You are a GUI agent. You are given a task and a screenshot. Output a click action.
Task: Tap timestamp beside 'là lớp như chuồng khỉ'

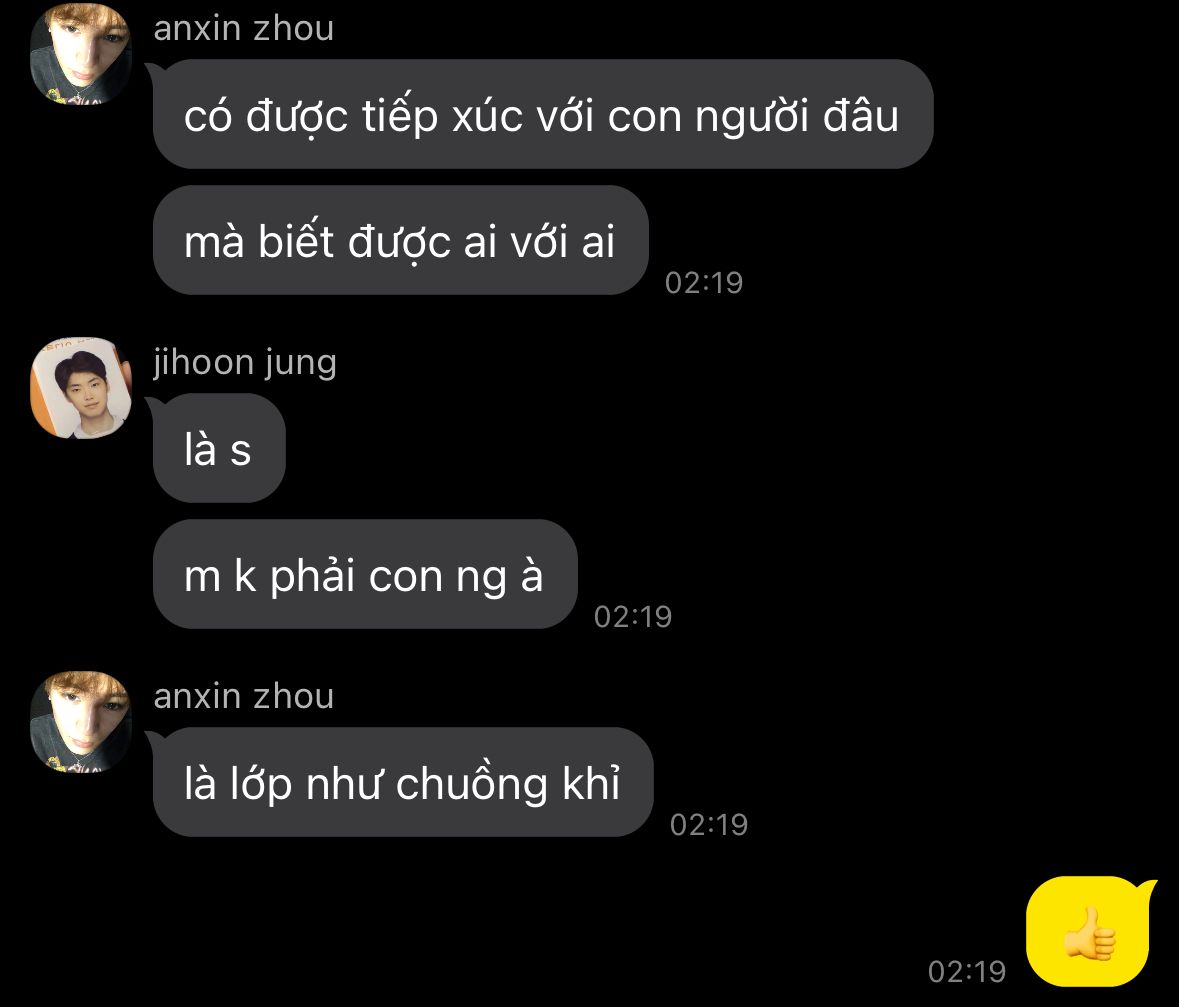pos(709,824)
